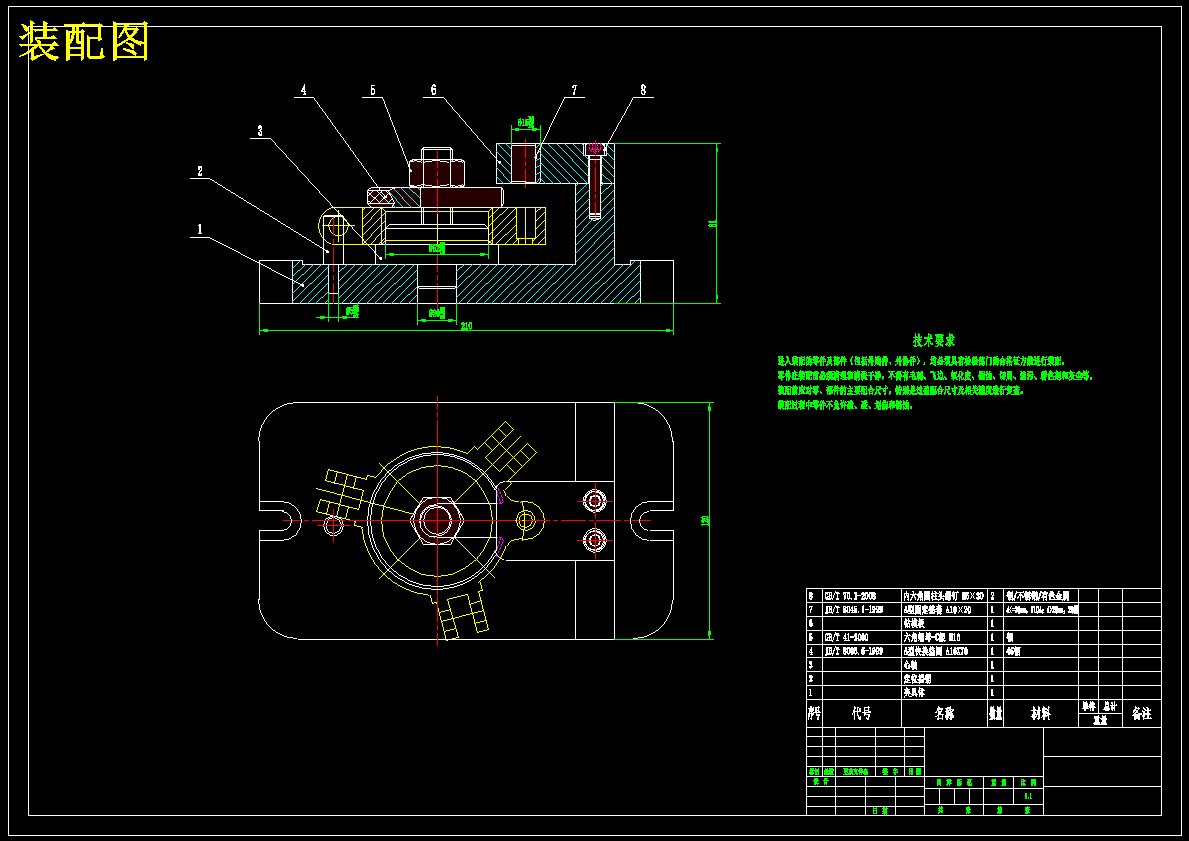This screenshot has width=1189, height=841.
Task: Select the 六角螺母-C级 M16 name cell
Action: [x=944, y=638]
